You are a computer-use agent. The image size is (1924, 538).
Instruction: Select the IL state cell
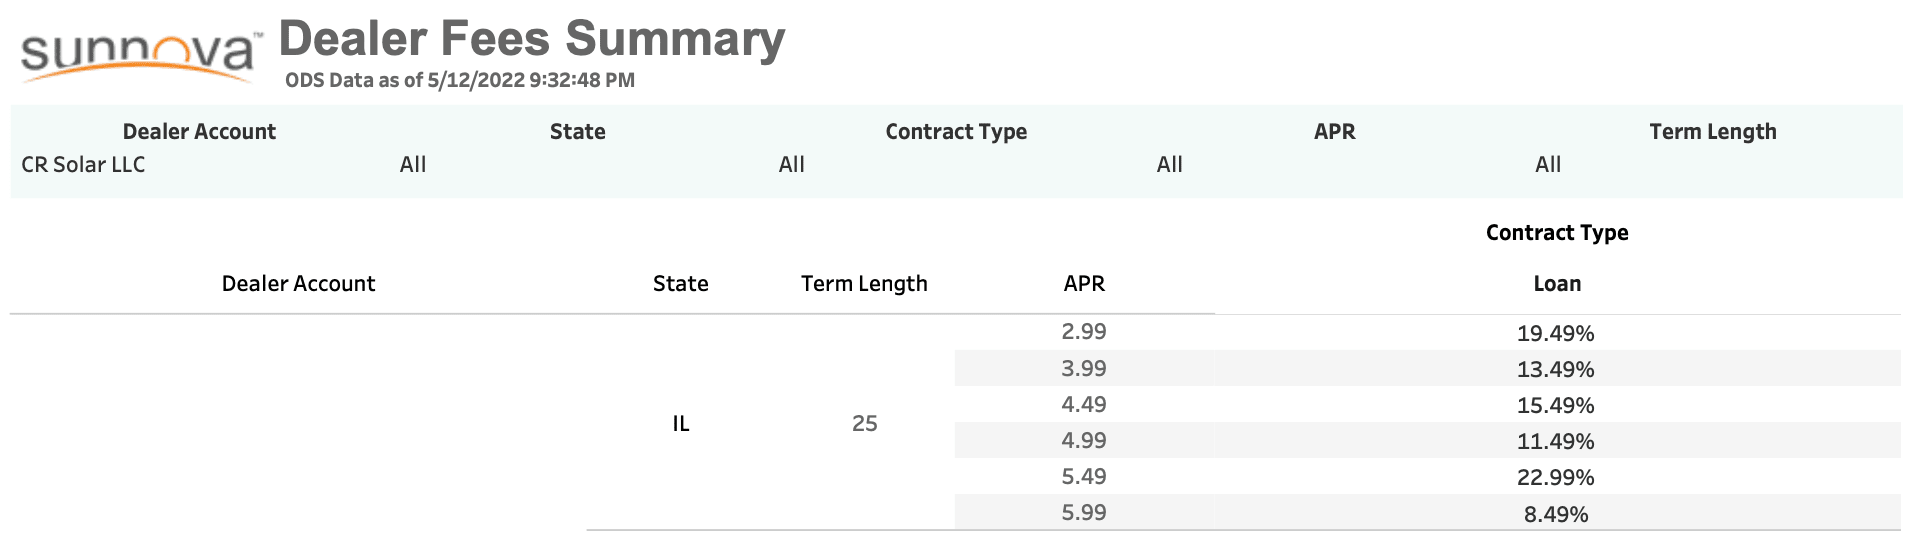pos(681,424)
